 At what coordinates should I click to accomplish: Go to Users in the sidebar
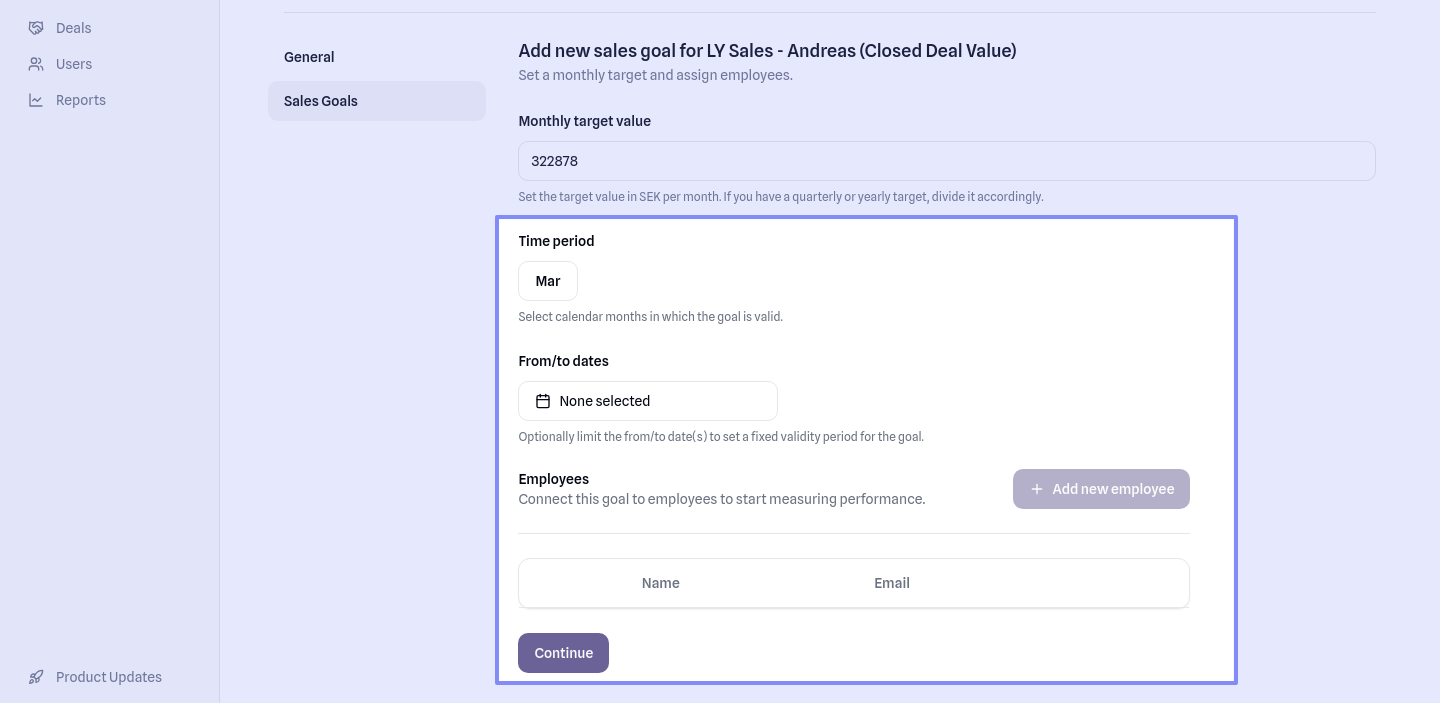(x=74, y=64)
